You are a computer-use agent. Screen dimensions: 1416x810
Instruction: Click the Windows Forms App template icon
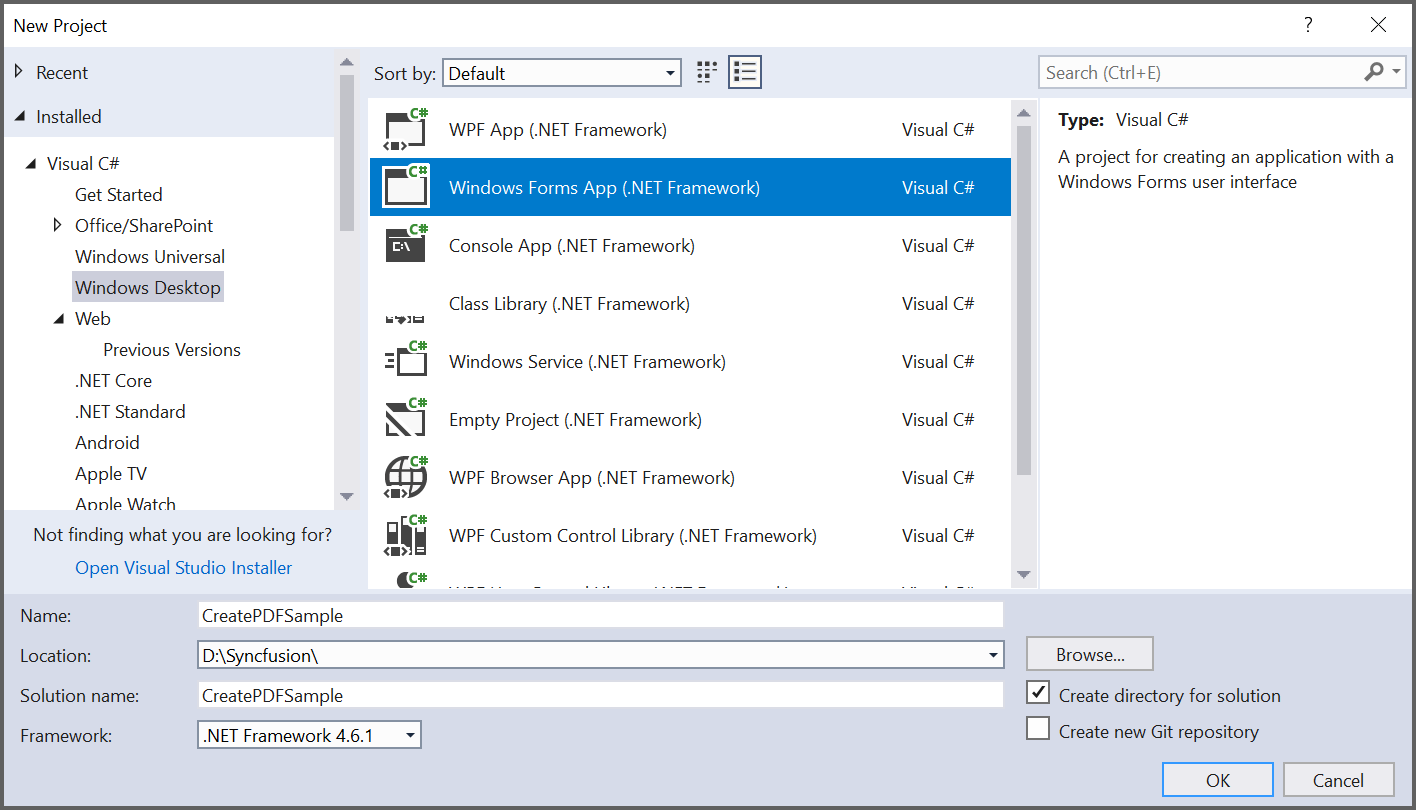point(406,188)
